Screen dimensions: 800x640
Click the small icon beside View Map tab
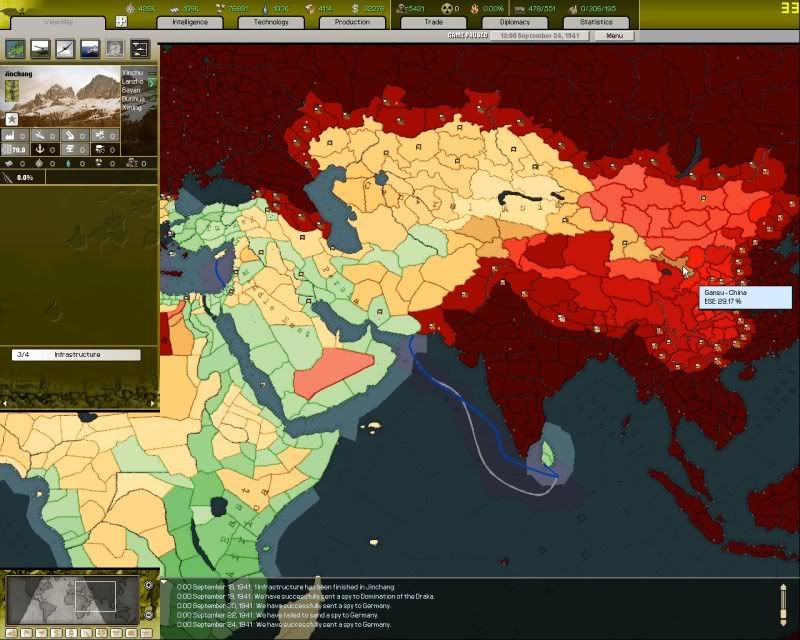(121, 21)
